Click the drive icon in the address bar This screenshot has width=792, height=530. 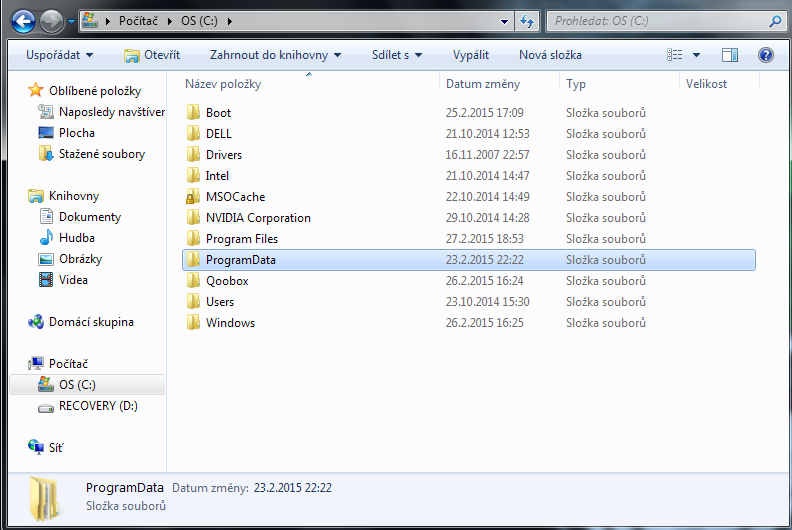click(x=90, y=21)
